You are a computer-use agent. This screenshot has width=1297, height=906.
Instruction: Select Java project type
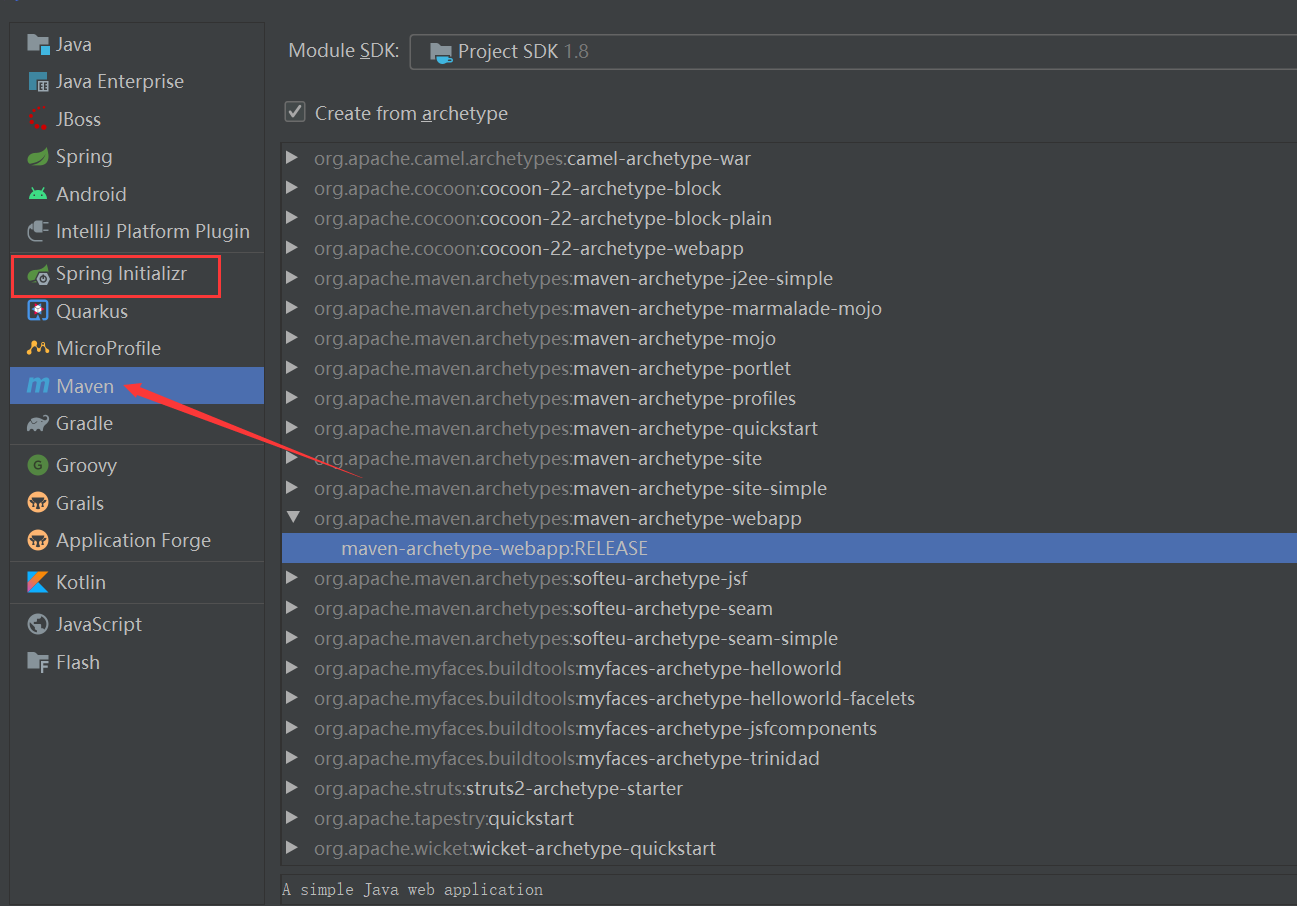(137, 44)
